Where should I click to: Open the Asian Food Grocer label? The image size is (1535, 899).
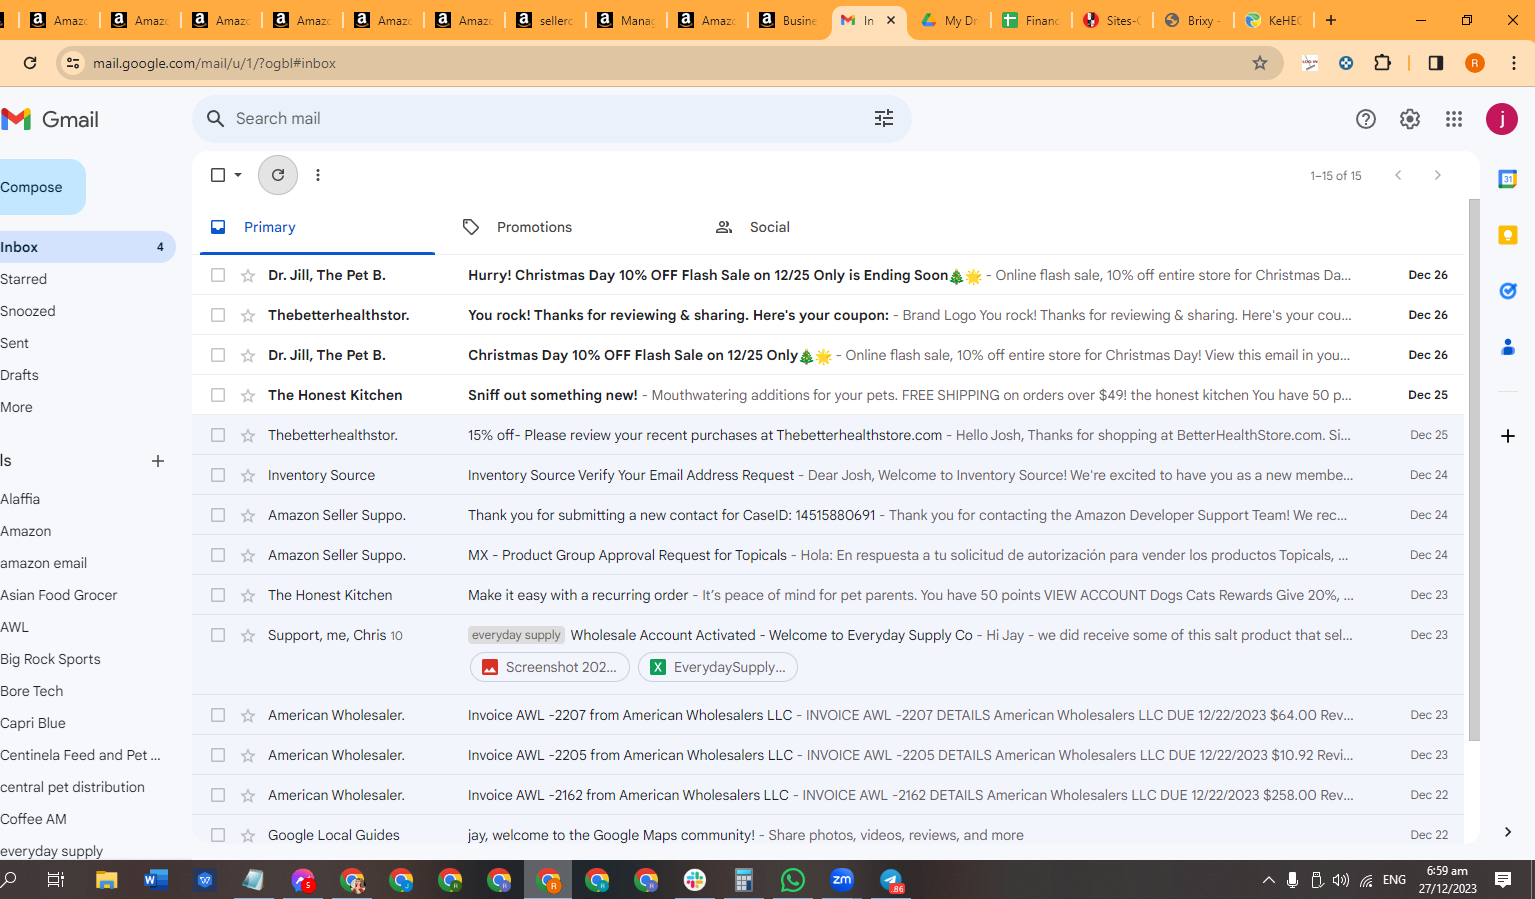tap(59, 595)
